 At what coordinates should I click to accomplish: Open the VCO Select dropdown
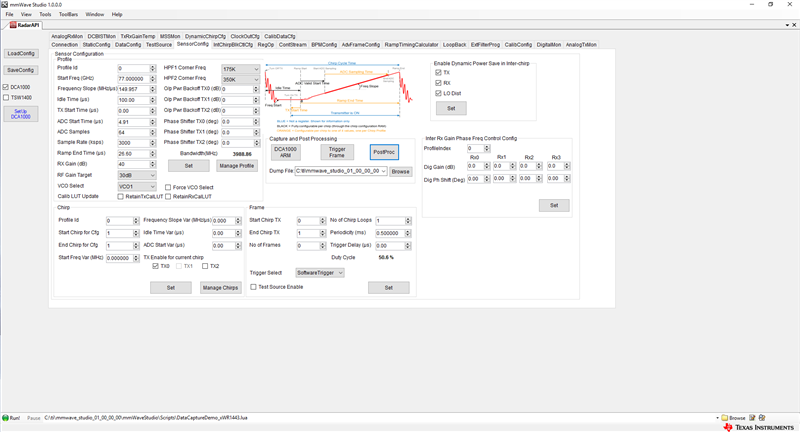tap(137, 187)
